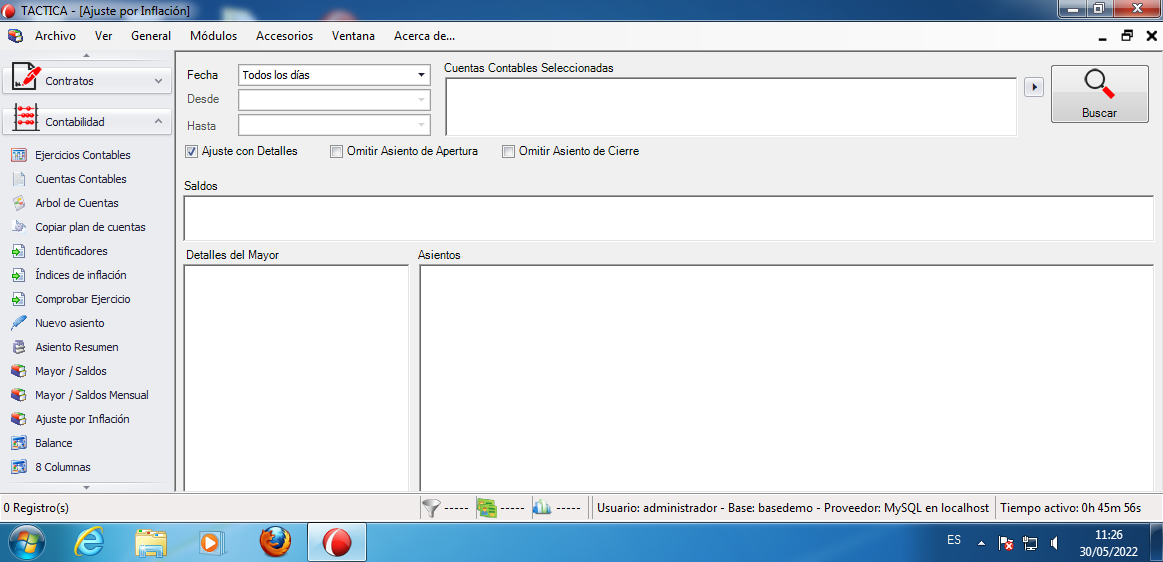This screenshot has width=1163, height=562.
Task: Click the Copiar plan de cuentas icon
Action: point(19,227)
